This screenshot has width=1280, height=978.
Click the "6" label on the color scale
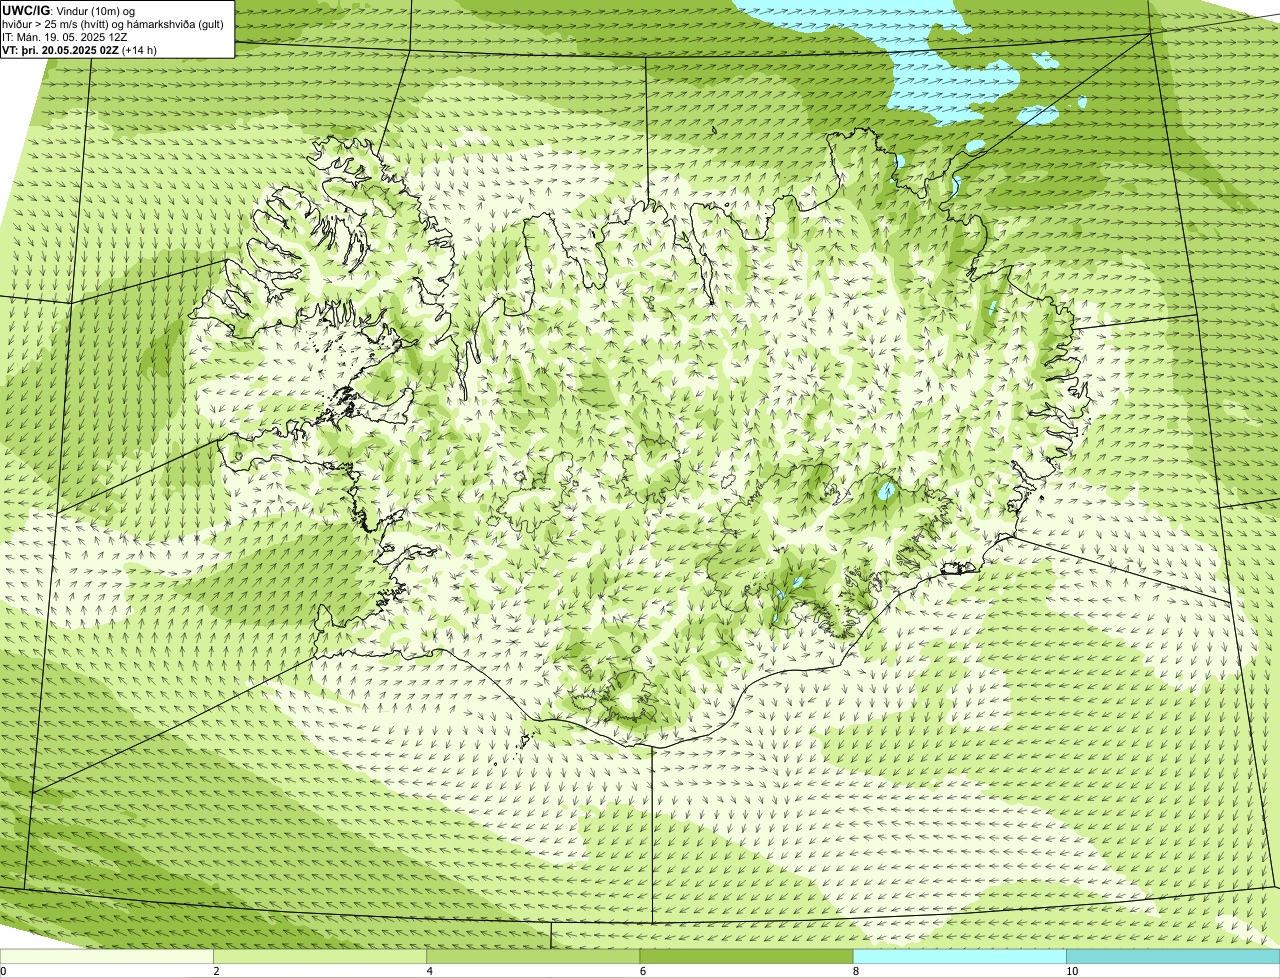642,971
